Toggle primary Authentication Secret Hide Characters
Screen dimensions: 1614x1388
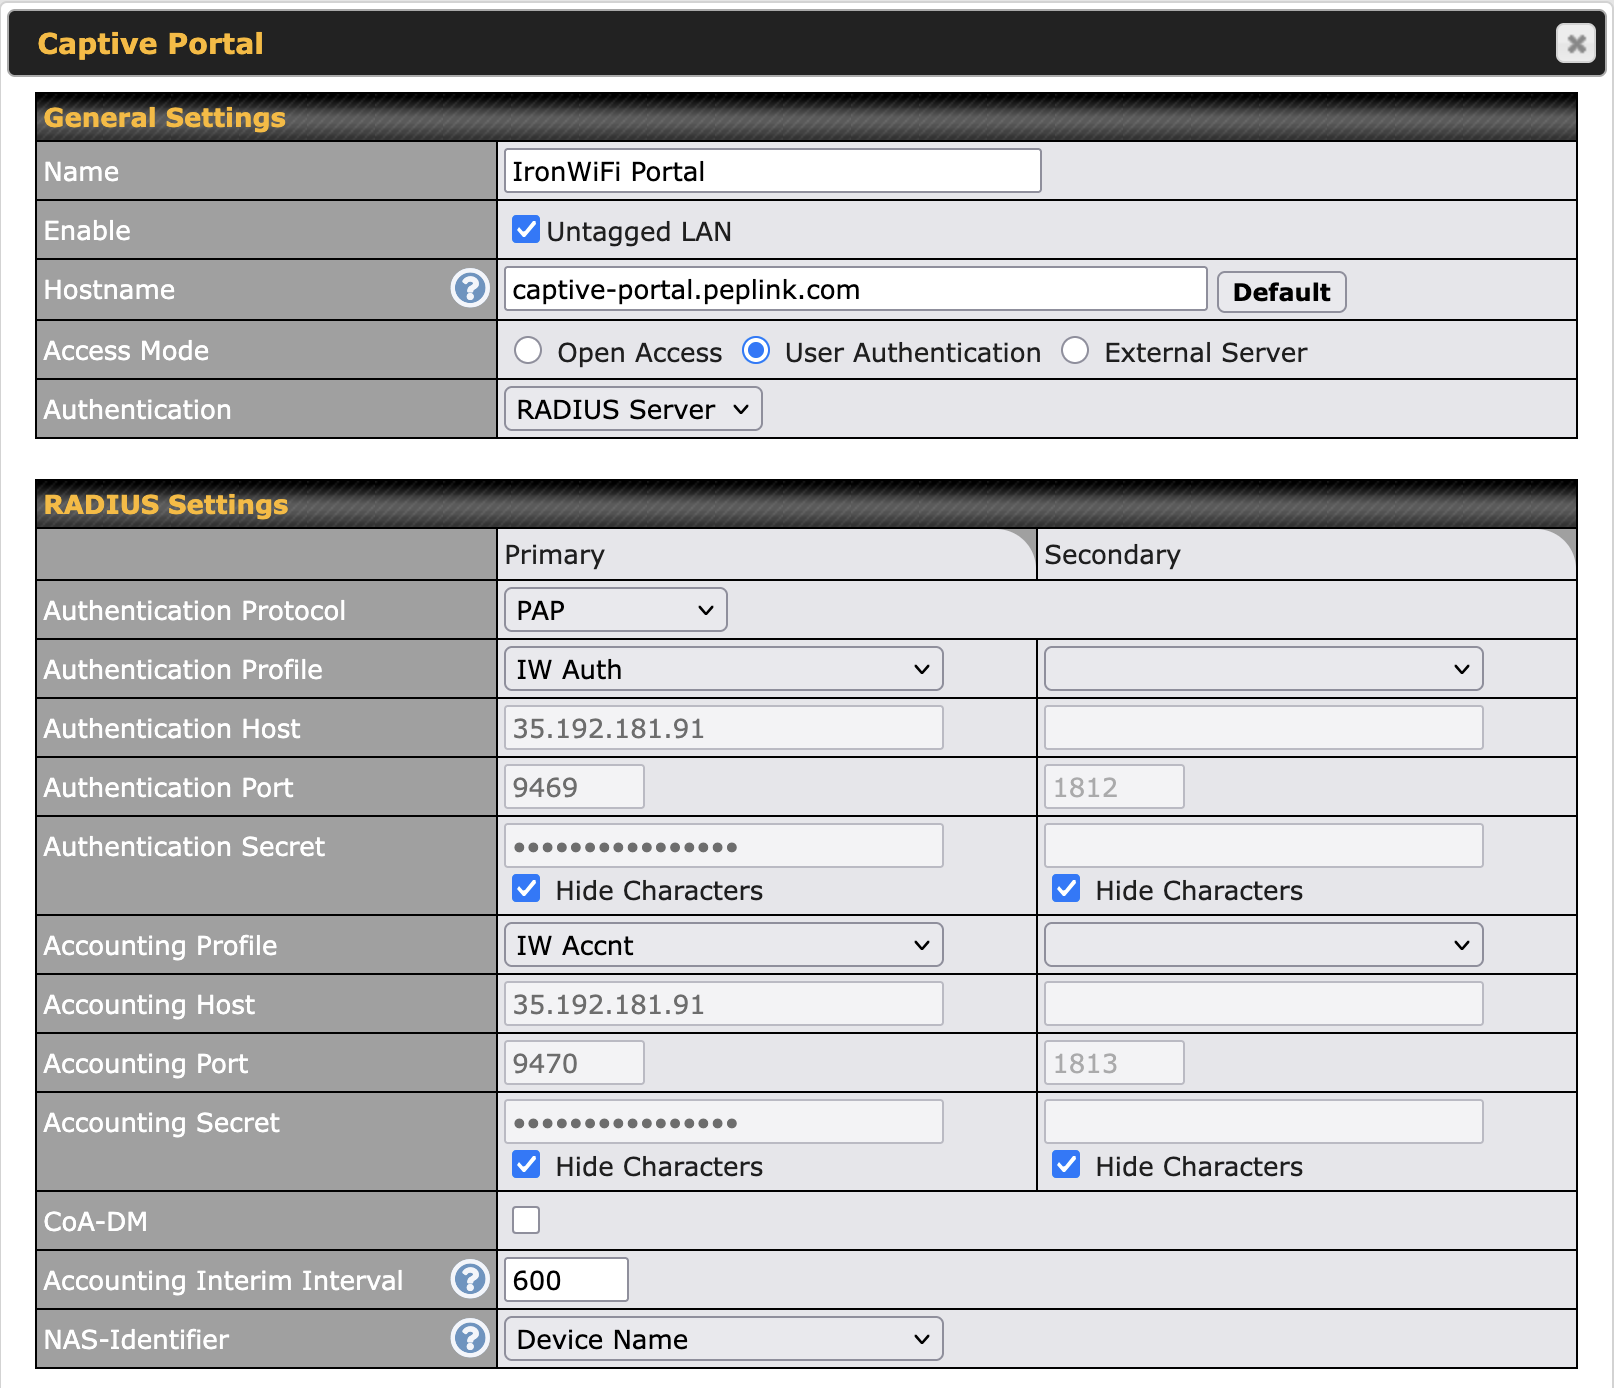[x=526, y=889]
